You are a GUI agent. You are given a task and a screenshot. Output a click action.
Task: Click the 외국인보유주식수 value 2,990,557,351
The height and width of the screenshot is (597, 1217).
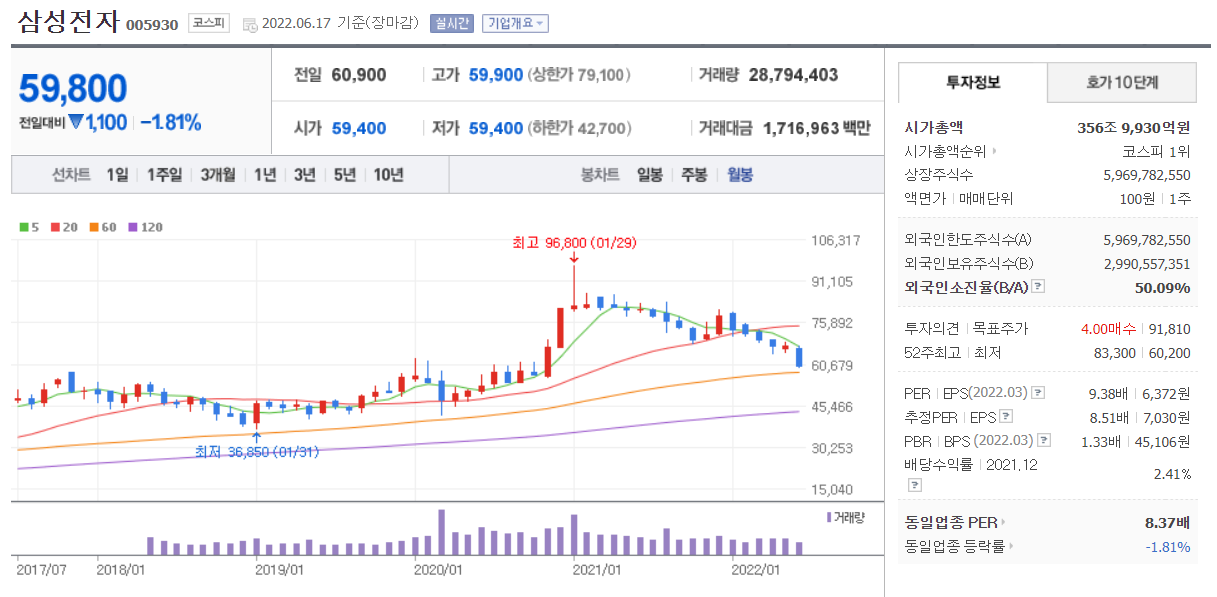1147,264
